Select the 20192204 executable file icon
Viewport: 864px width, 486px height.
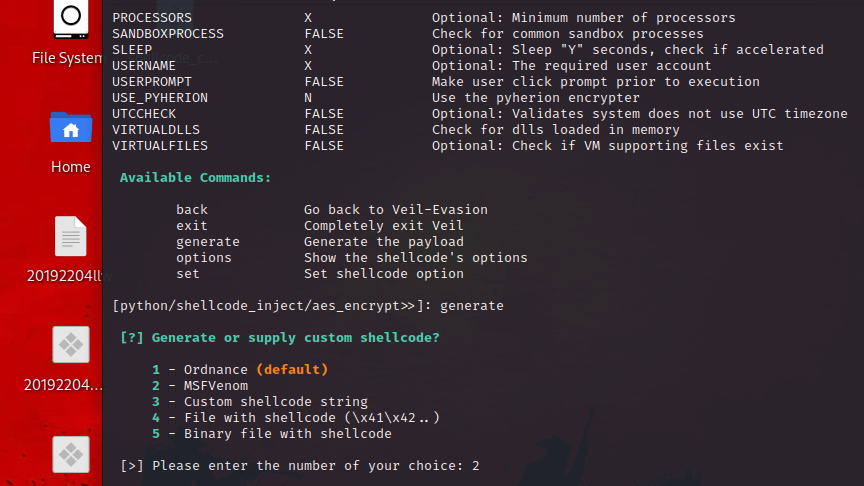point(70,346)
